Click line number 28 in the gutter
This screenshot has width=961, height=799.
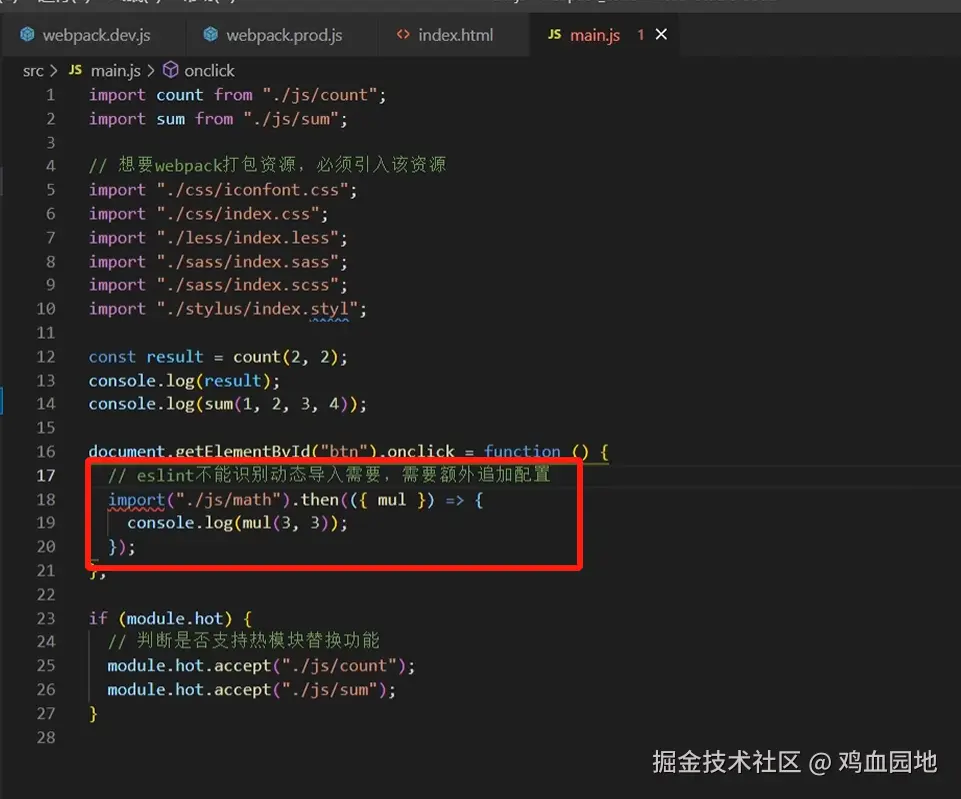[46, 737]
